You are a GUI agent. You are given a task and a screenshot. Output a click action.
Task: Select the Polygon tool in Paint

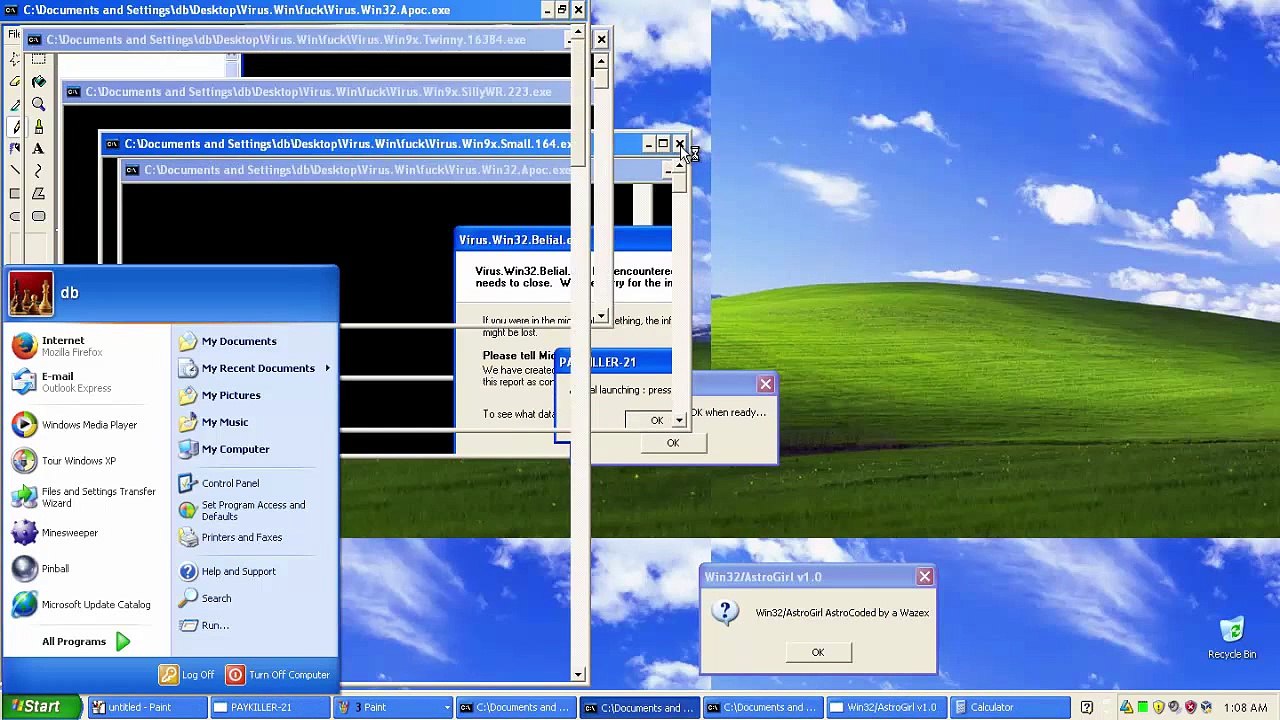click(39, 194)
